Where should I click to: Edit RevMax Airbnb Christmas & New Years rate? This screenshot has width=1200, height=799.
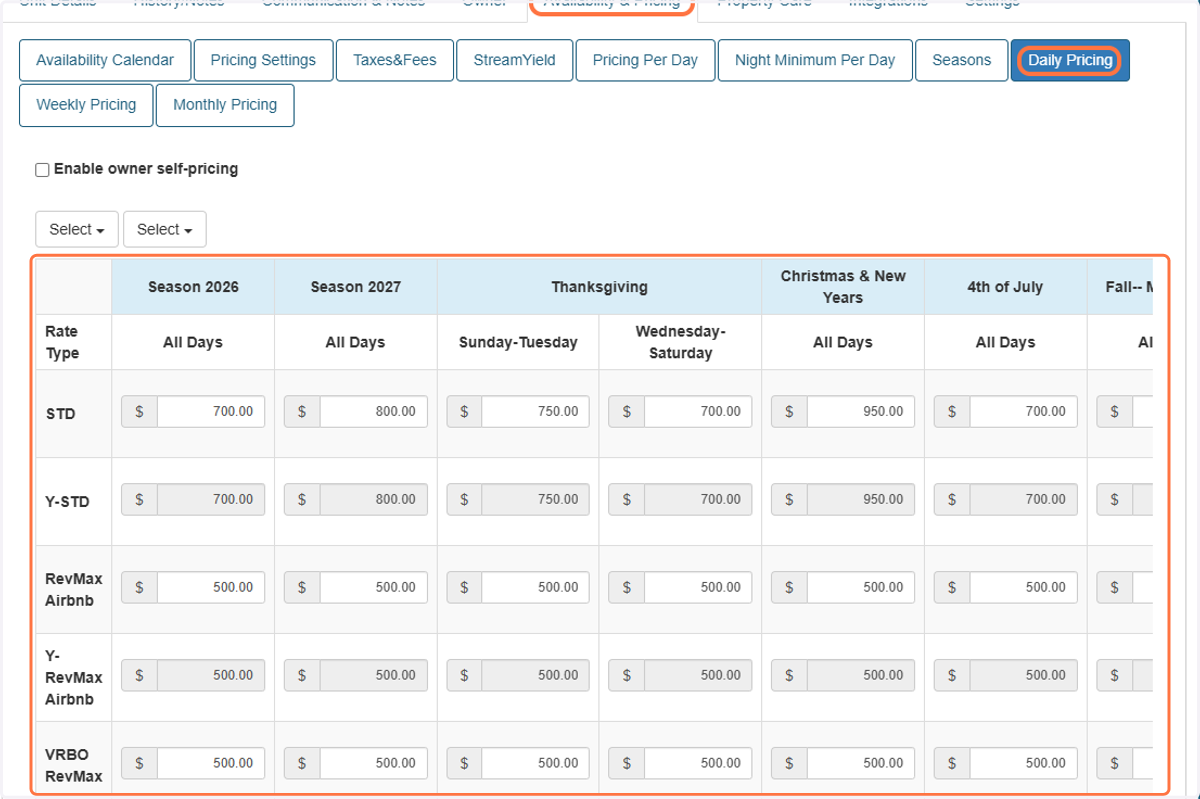[x=861, y=587]
